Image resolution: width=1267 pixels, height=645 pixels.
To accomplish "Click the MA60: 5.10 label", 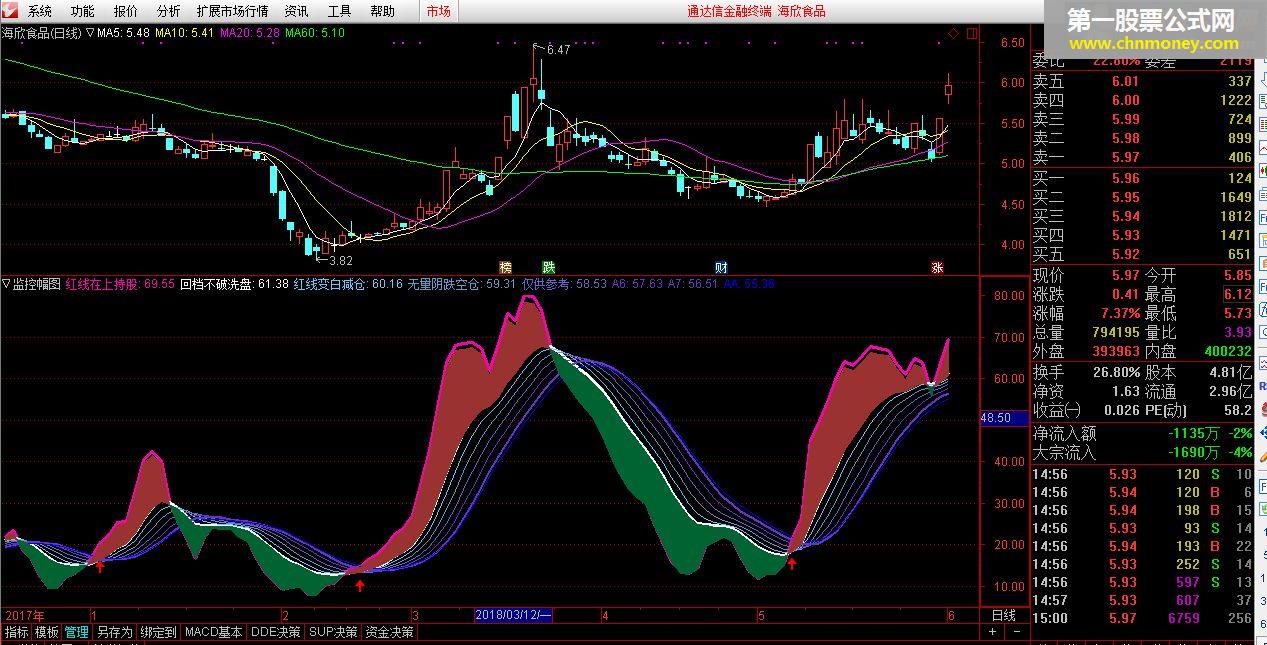I will click(315, 33).
